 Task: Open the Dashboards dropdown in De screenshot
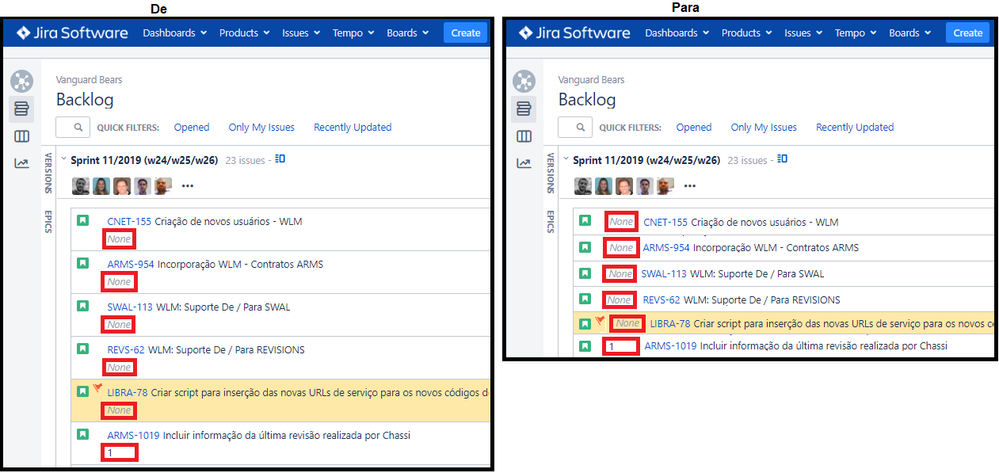tap(175, 33)
